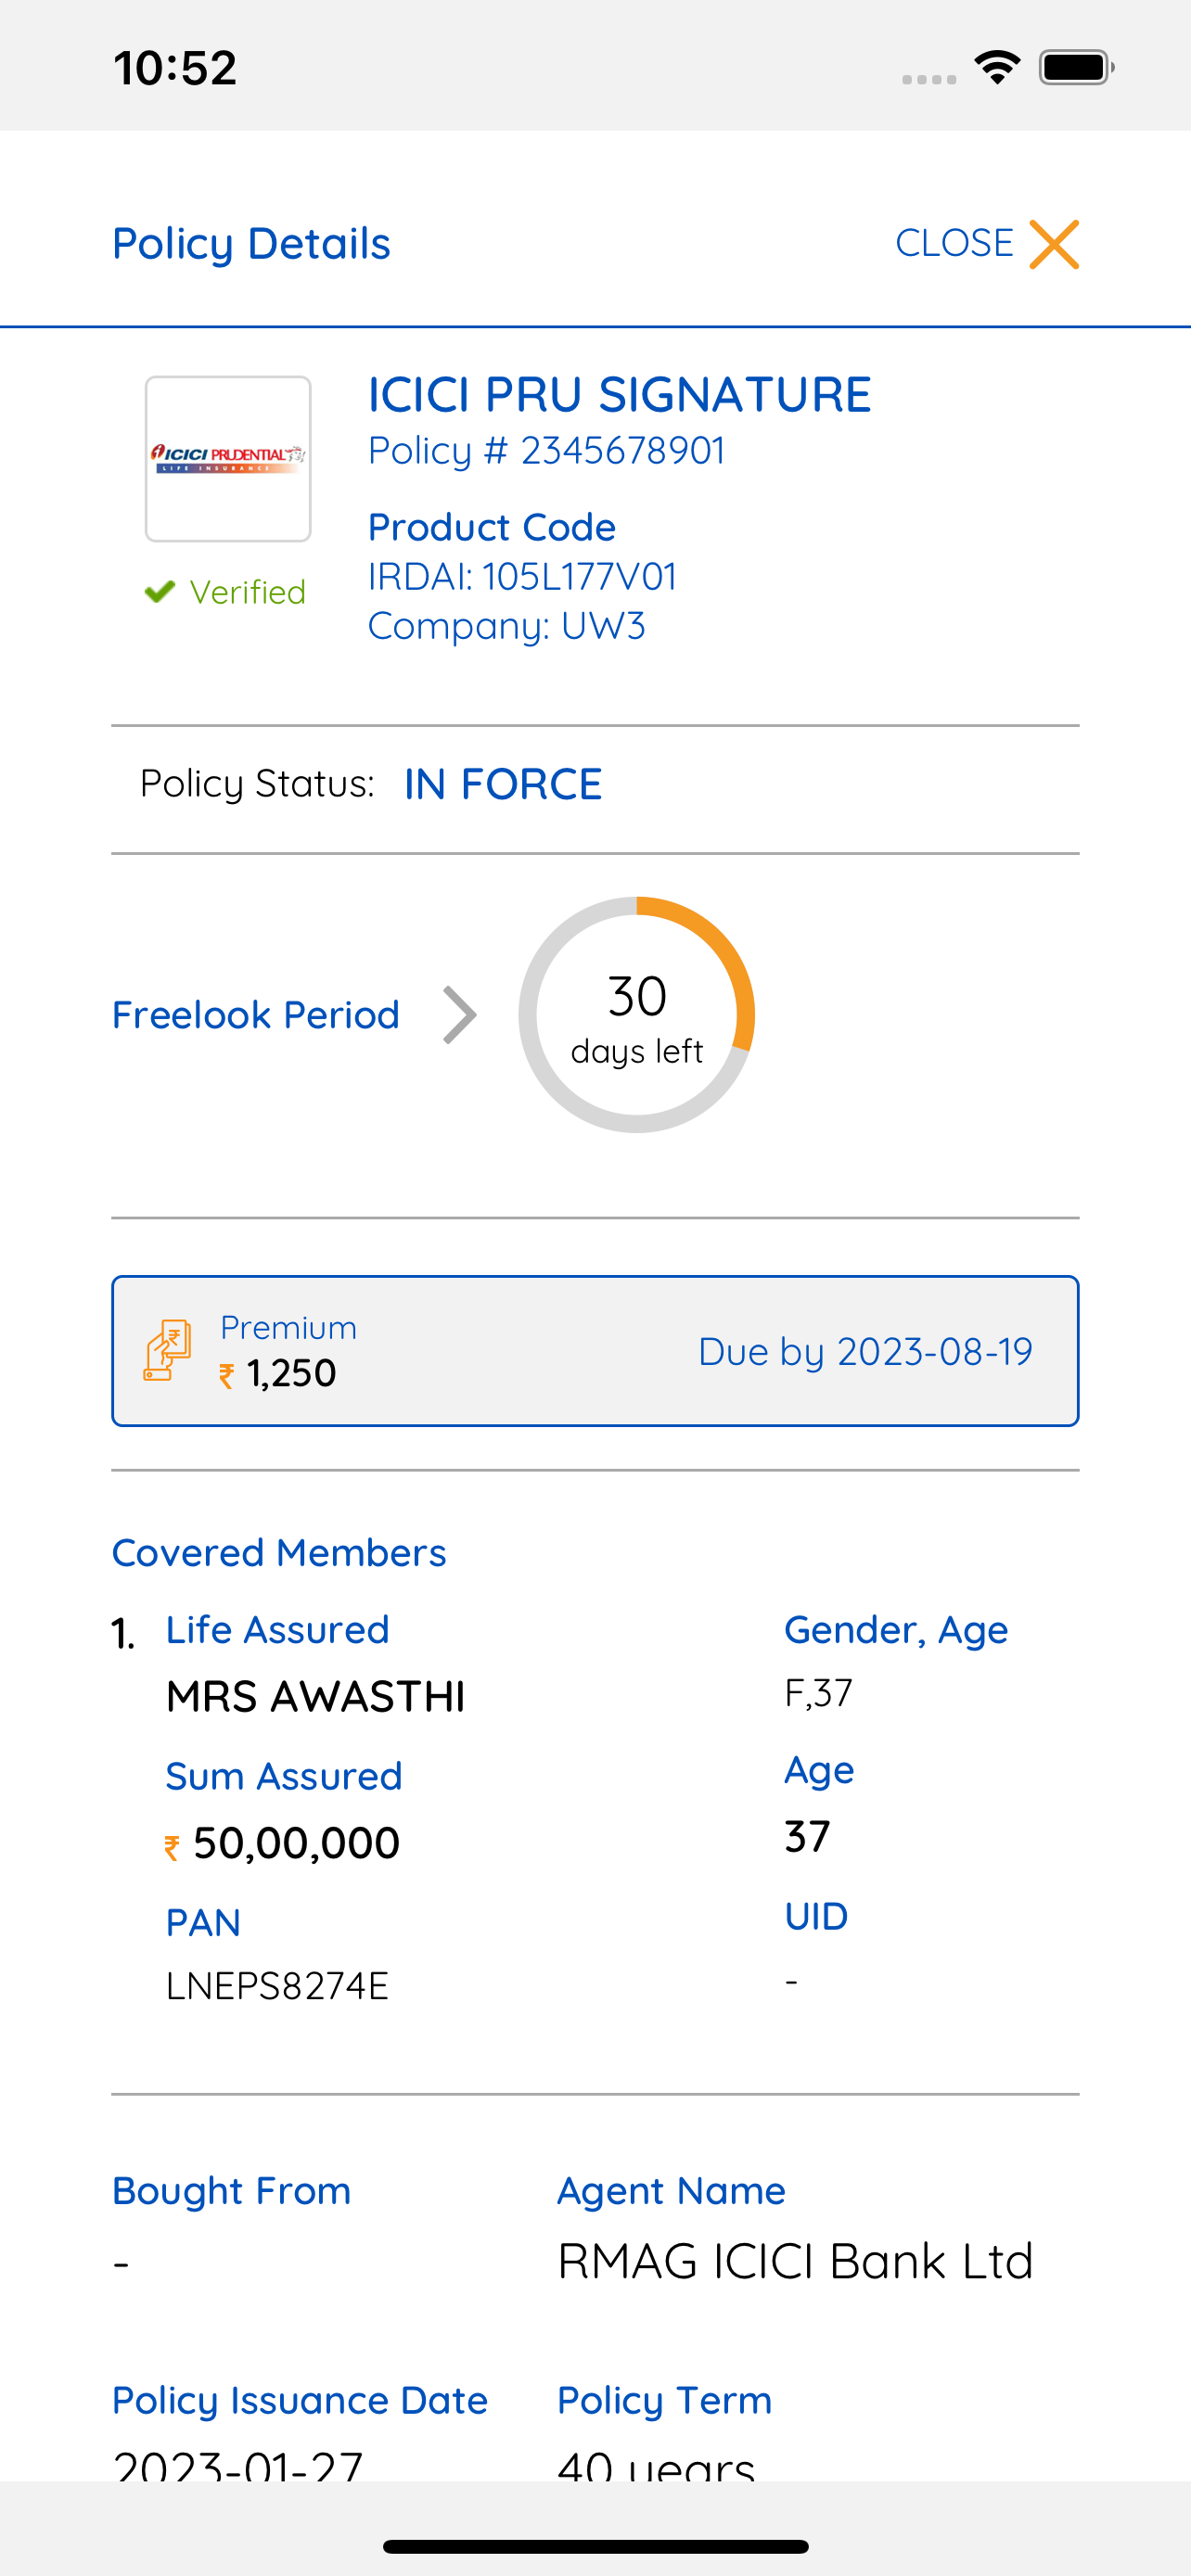Select the IRDAI: 105L177V01 code
This screenshot has height=2576, width=1191.
523,577
